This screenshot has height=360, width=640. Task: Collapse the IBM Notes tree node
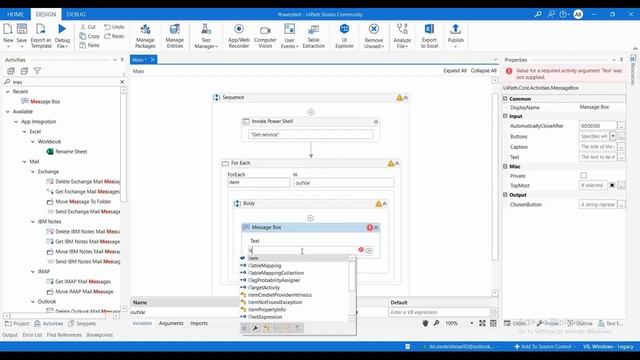(x=33, y=222)
